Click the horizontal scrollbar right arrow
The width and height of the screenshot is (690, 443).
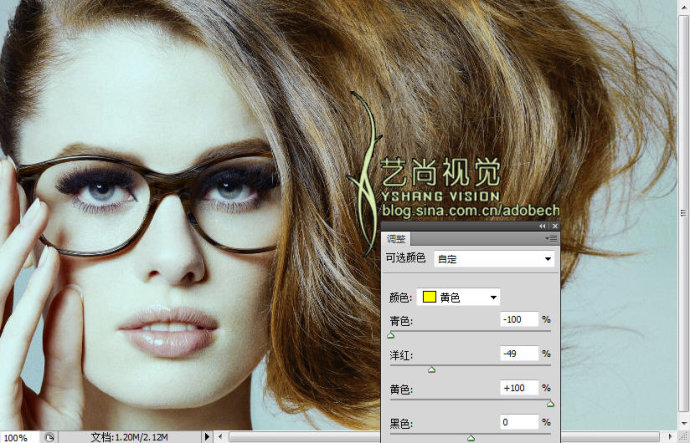point(670,437)
